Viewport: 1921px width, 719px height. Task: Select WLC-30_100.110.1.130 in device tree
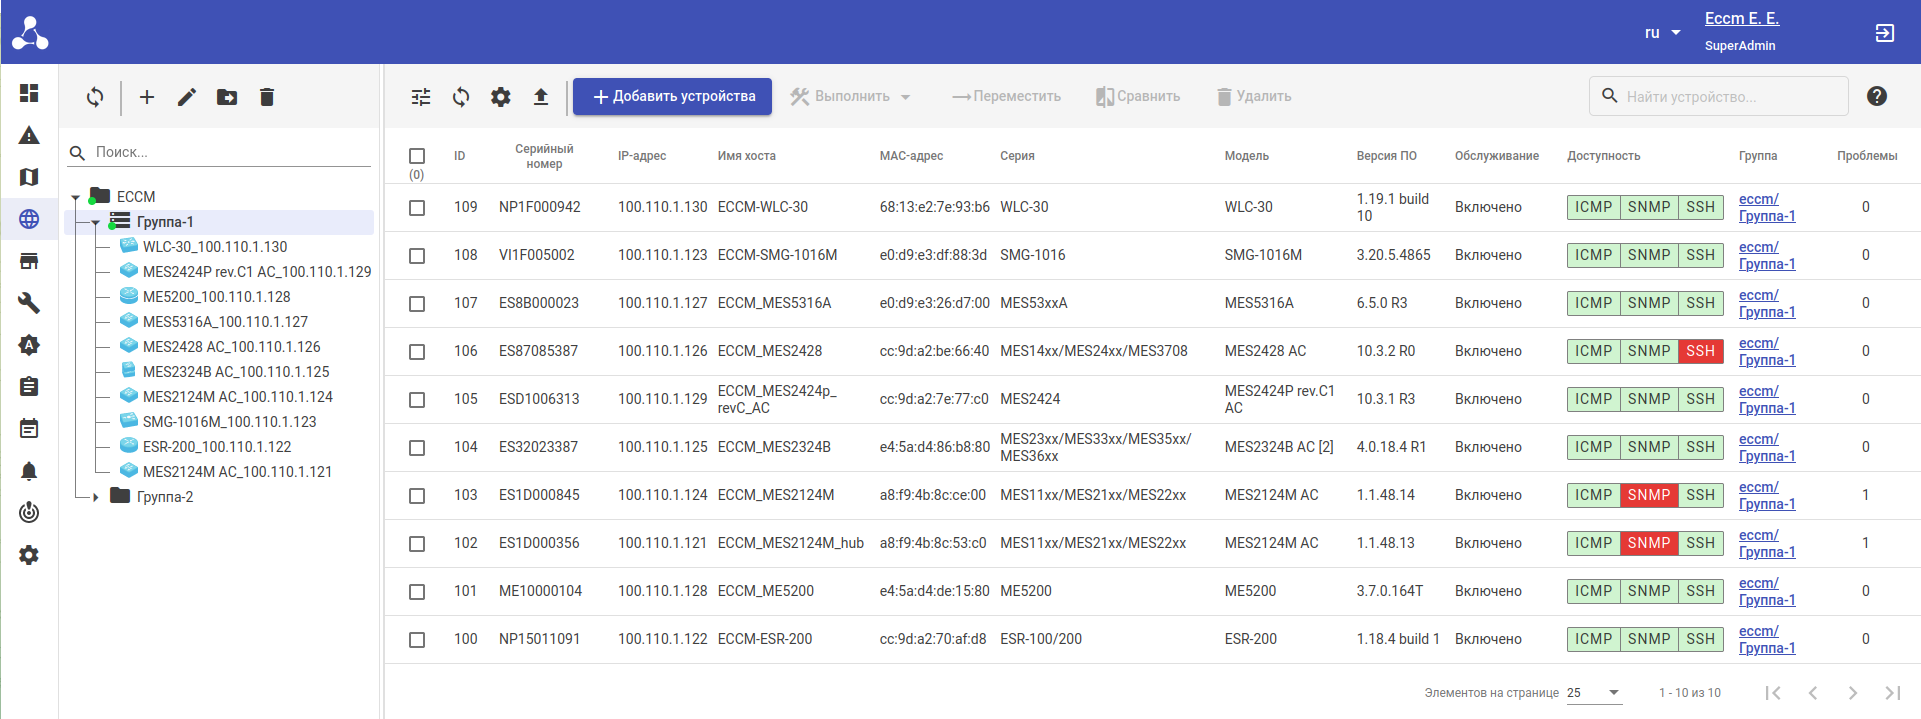pos(214,247)
